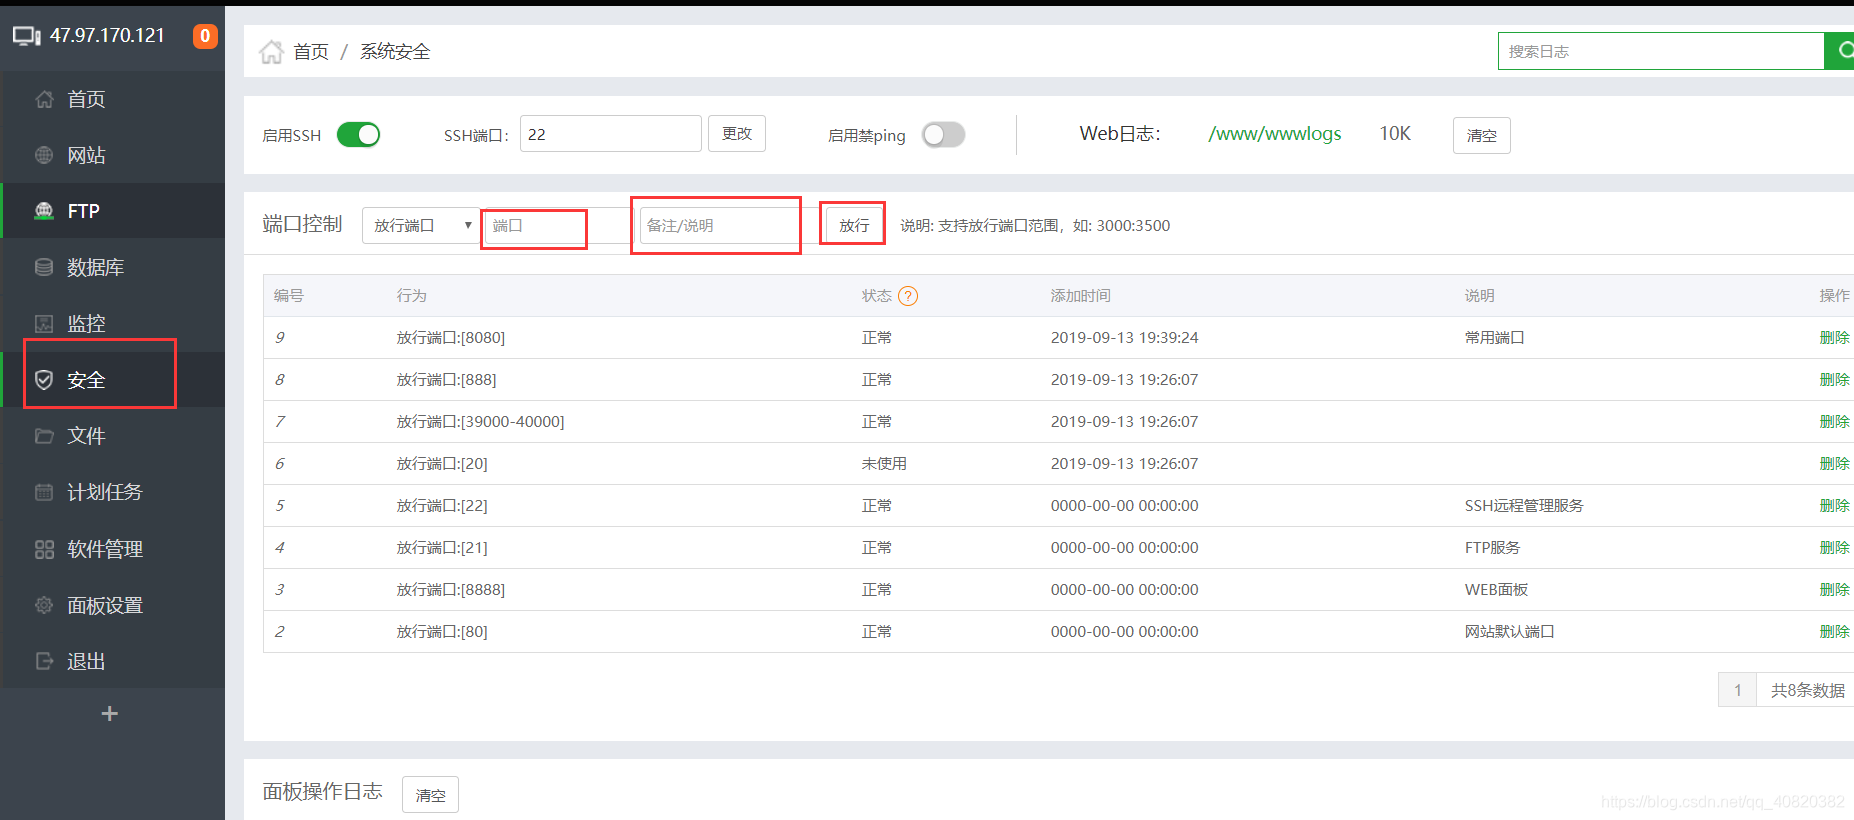Click FTP服务 description

(1492, 548)
